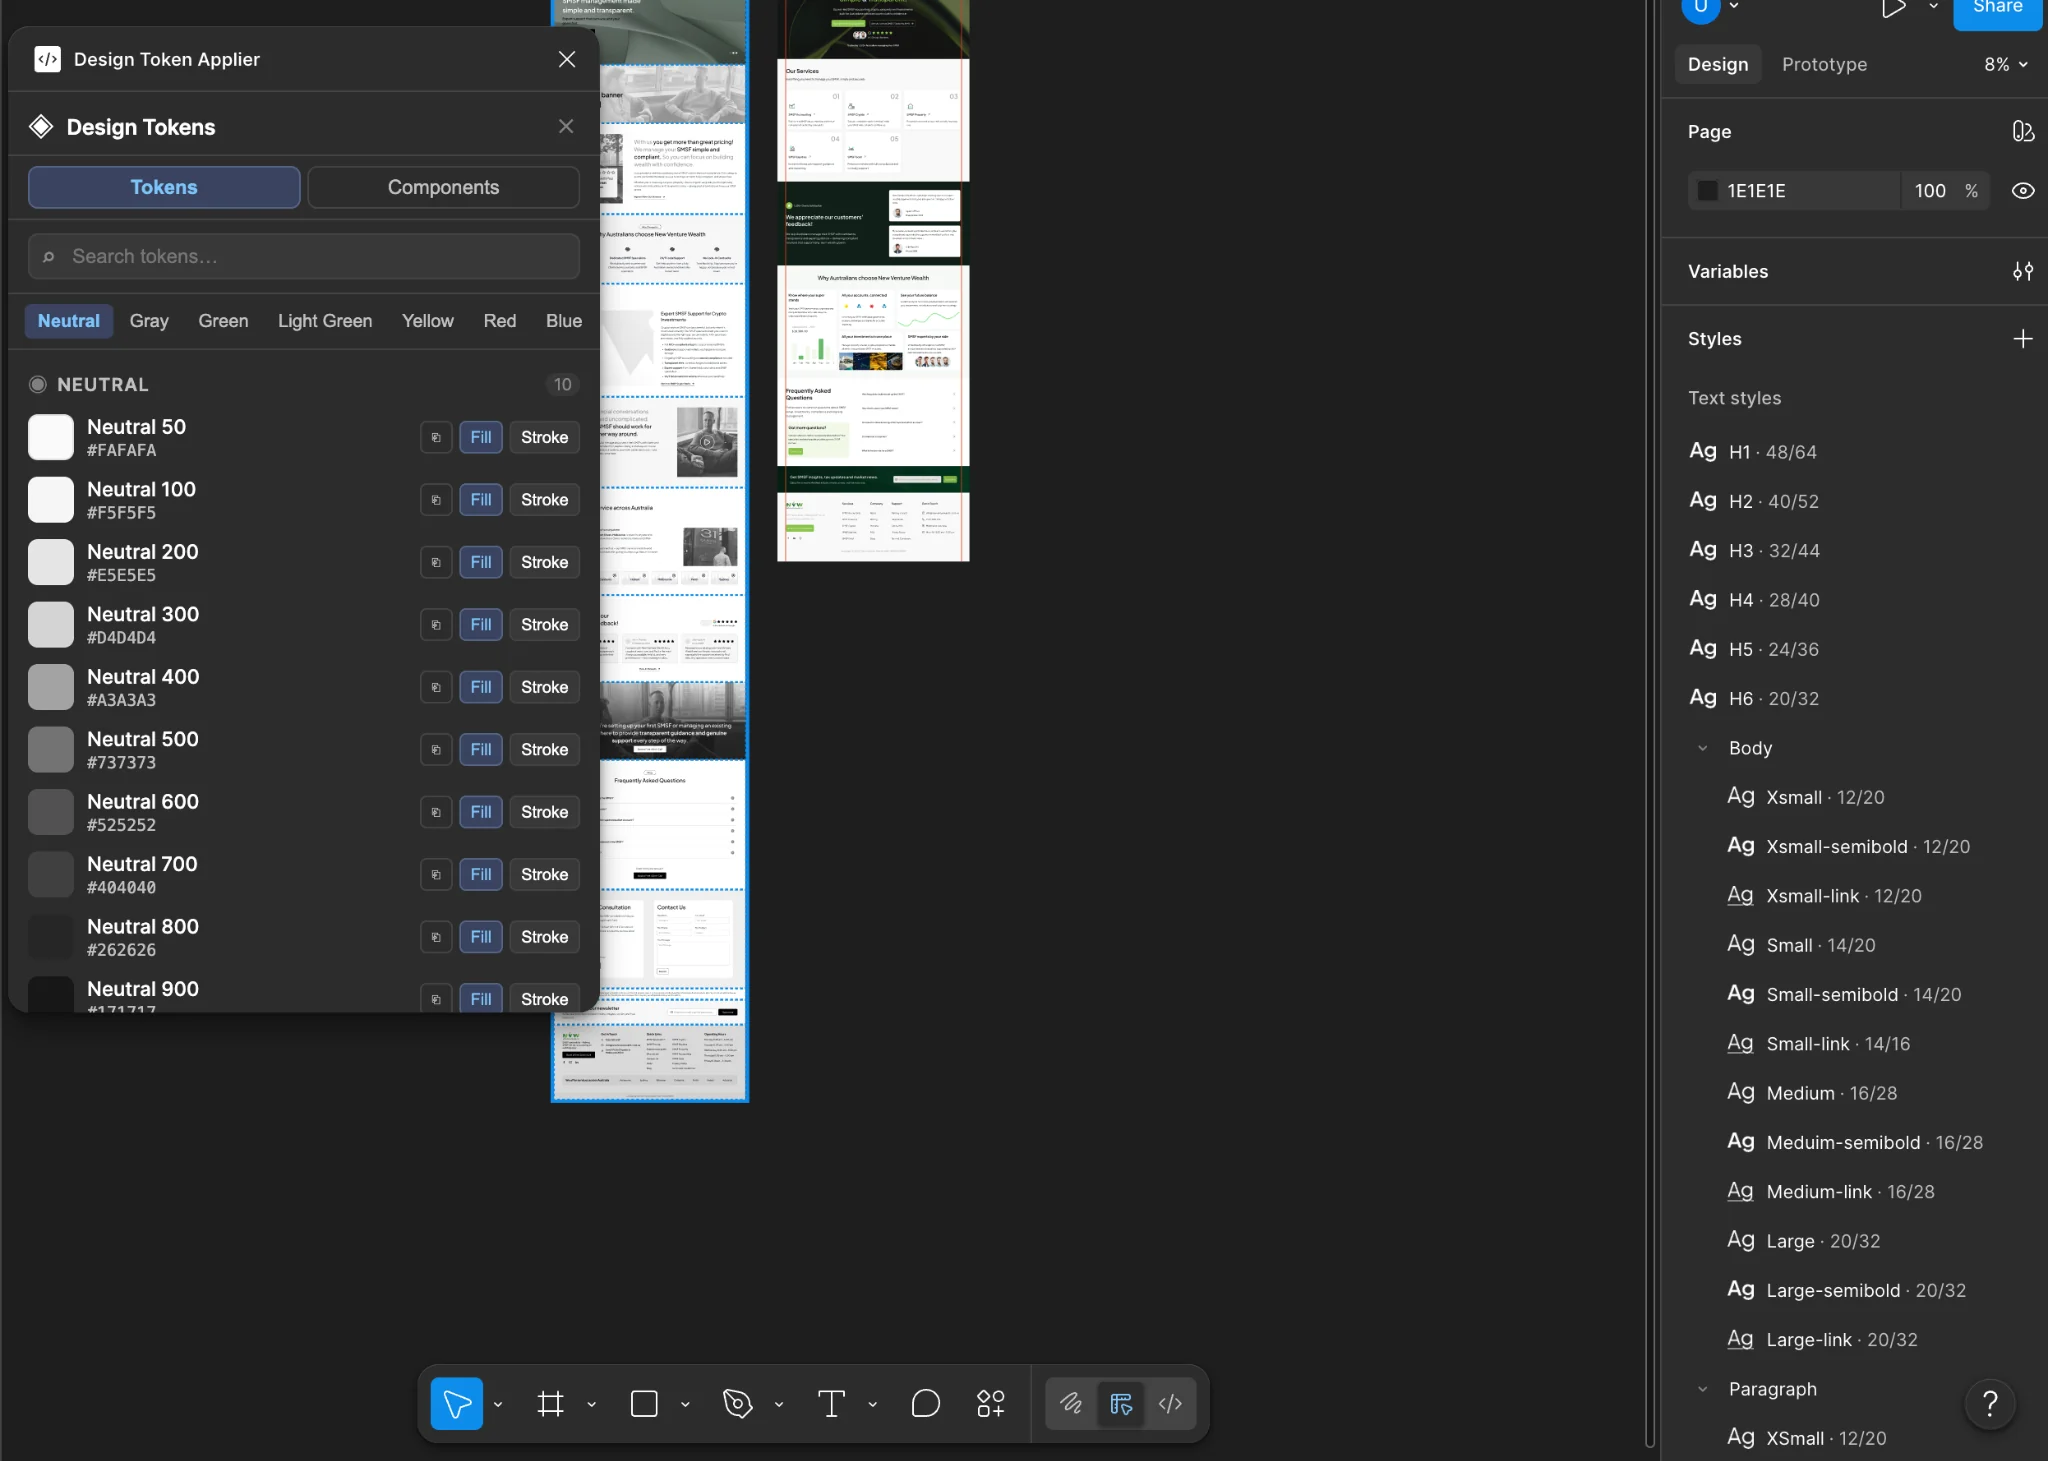The image size is (2048, 1461).
Task: Select the Comment tool
Action: (925, 1403)
